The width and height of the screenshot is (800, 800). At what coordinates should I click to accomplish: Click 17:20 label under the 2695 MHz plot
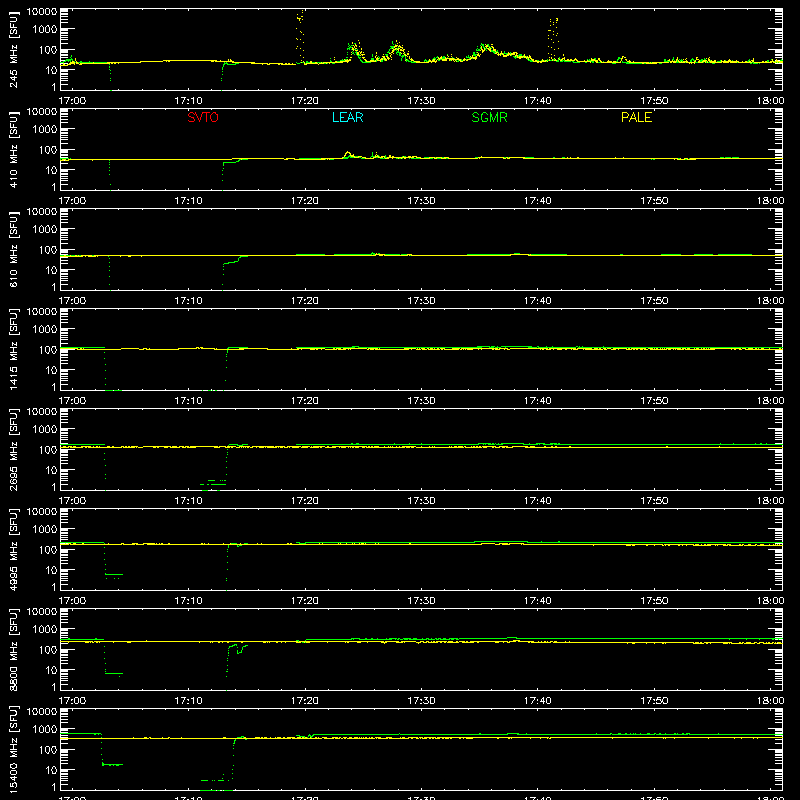tap(305, 501)
